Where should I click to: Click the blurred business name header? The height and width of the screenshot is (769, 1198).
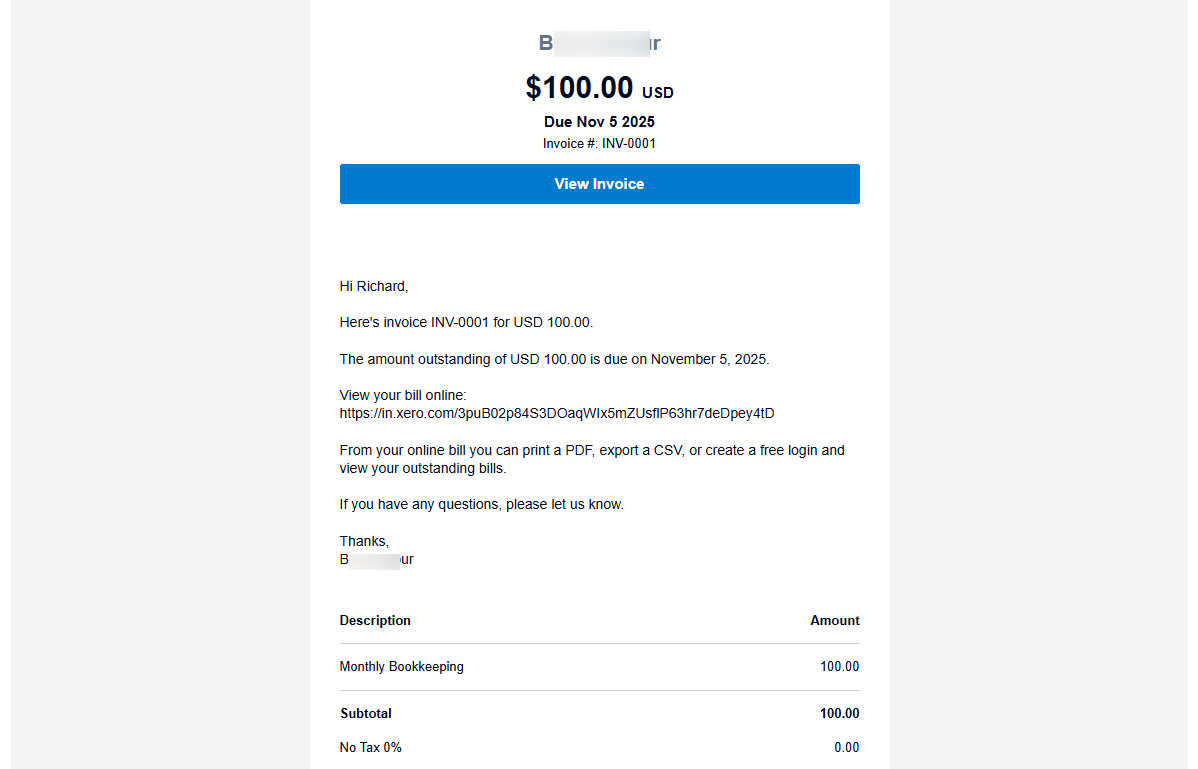598,43
